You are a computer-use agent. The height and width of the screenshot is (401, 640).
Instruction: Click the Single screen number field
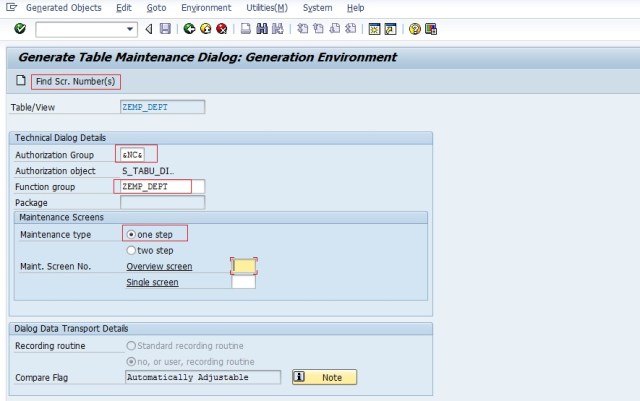(x=244, y=282)
